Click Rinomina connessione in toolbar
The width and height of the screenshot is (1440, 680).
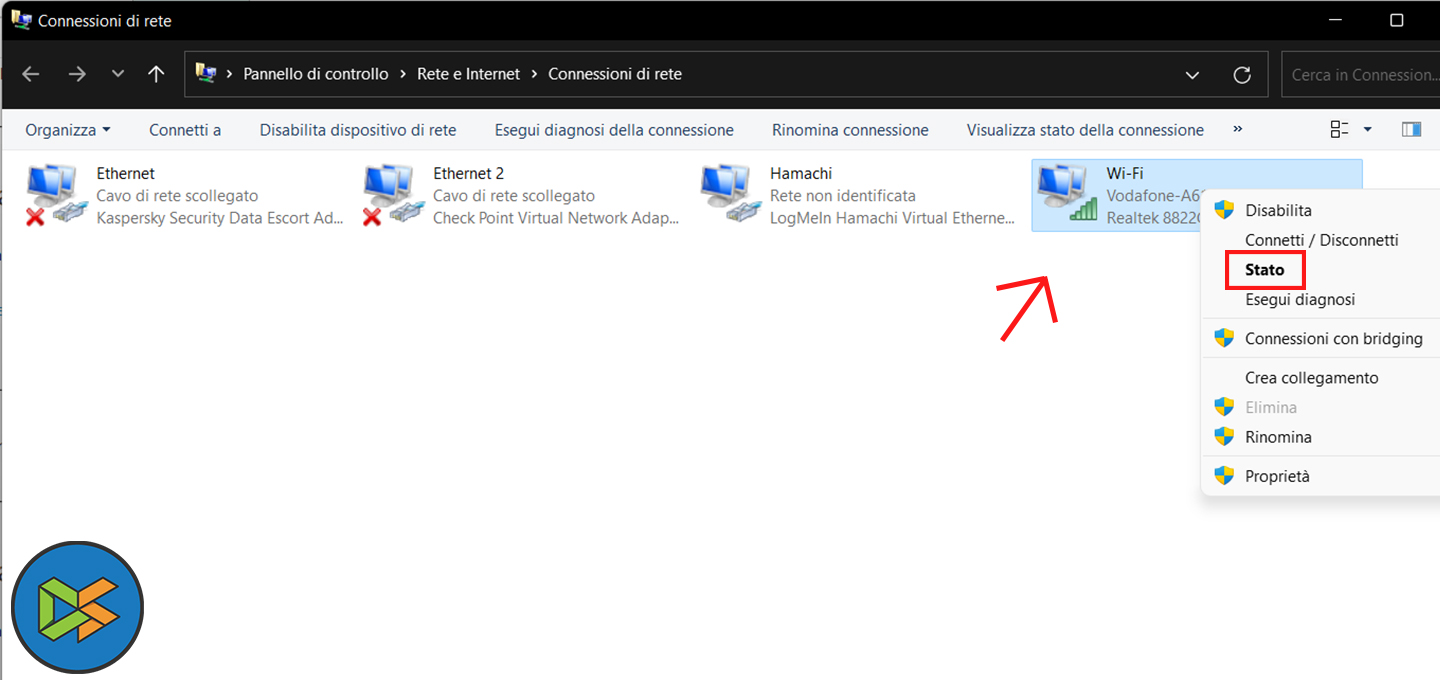point(850,130)
